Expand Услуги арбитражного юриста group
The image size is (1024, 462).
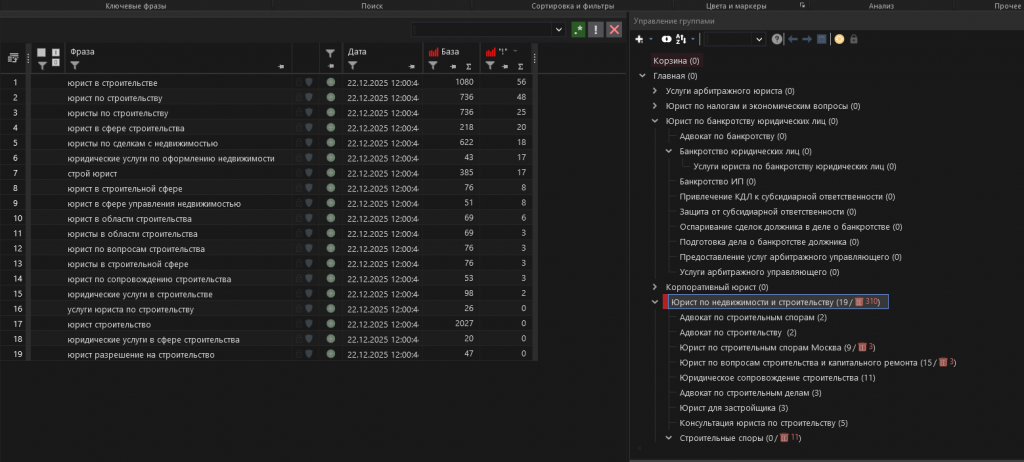tap(655, 91)
